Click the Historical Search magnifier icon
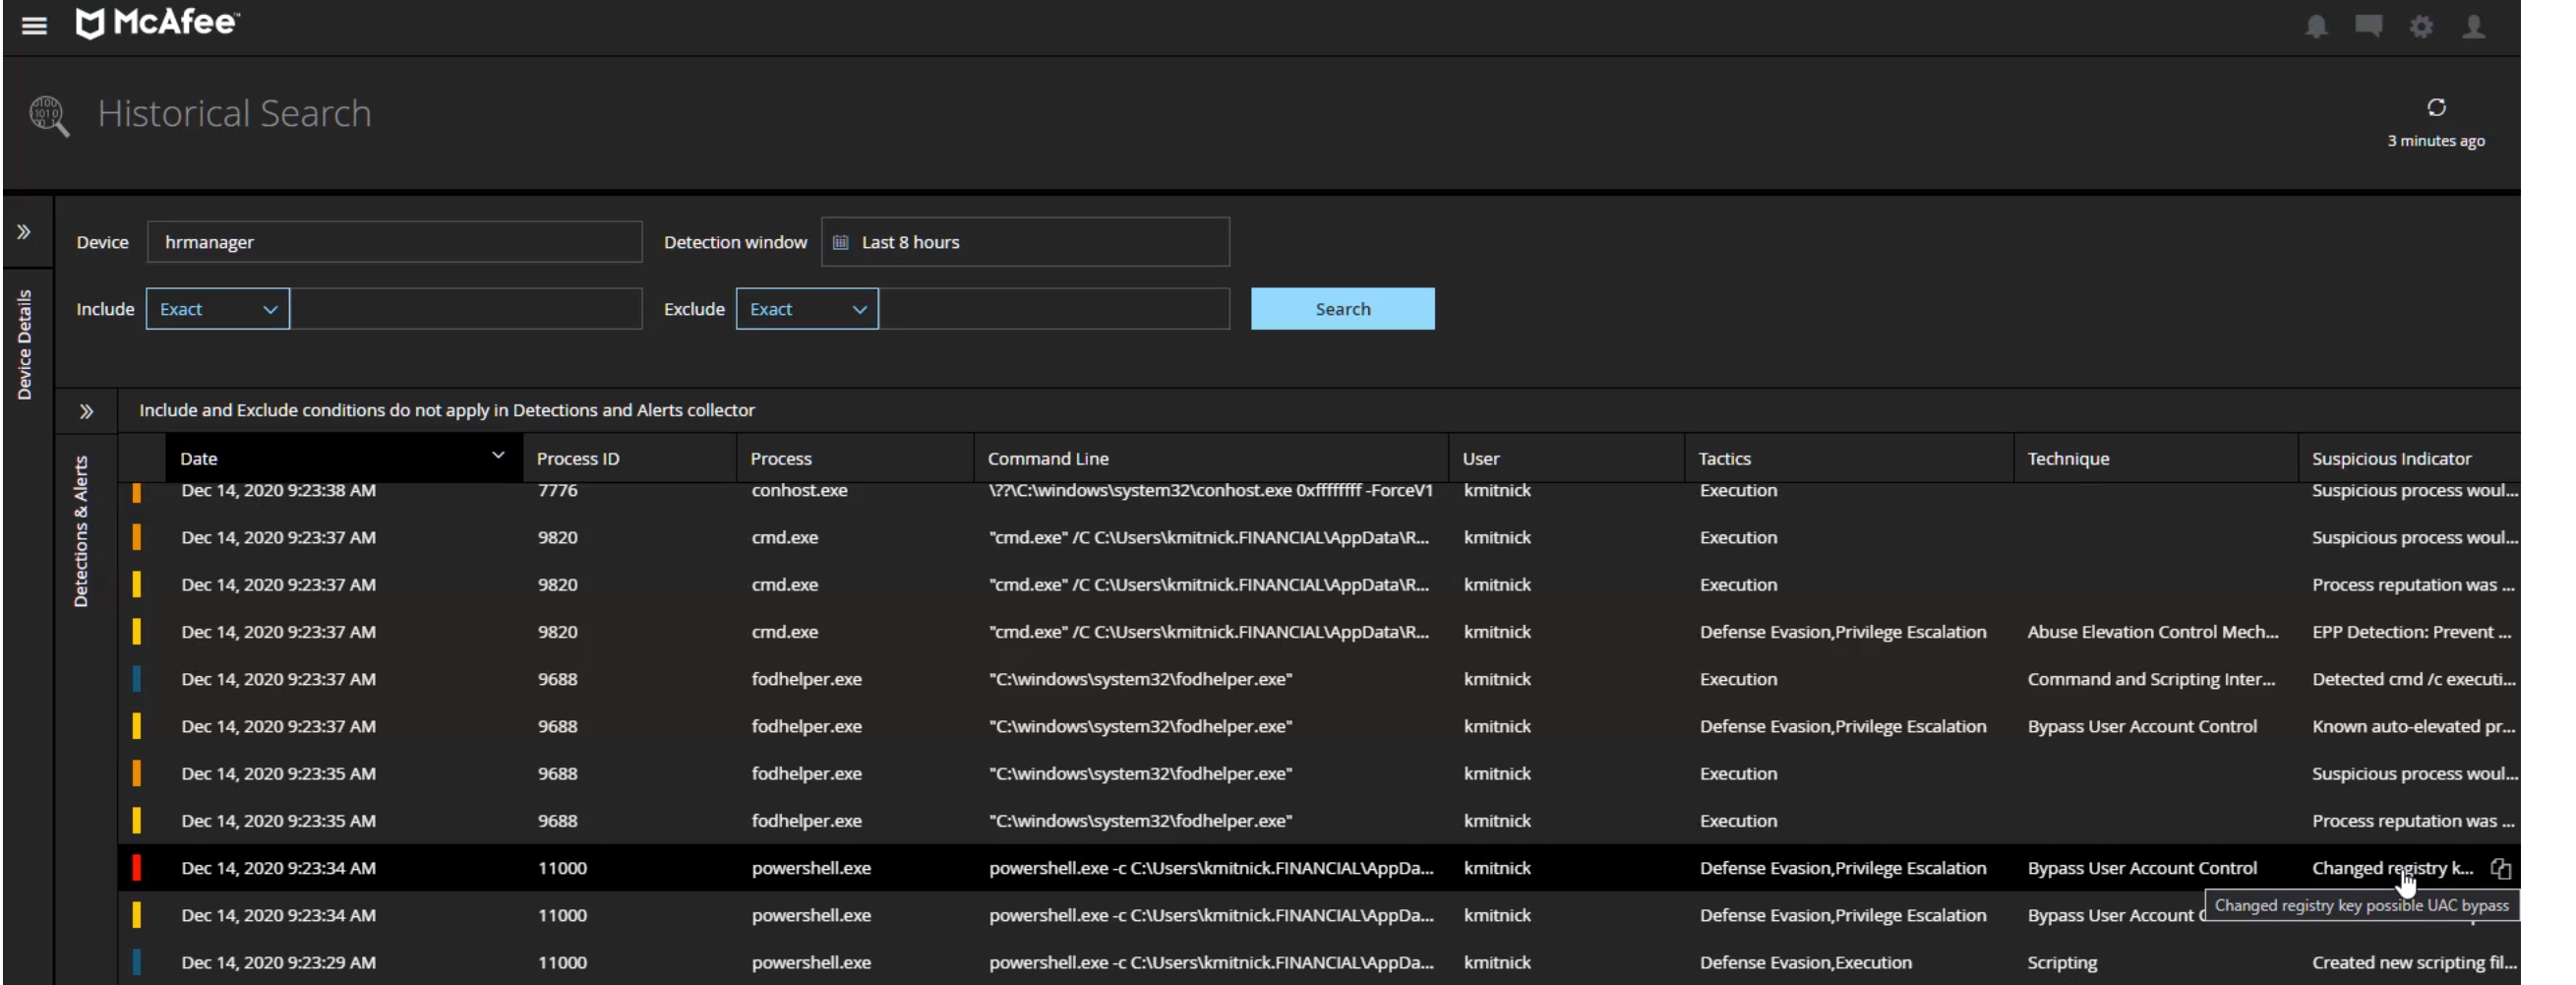2576x985 pixels. 48,115
